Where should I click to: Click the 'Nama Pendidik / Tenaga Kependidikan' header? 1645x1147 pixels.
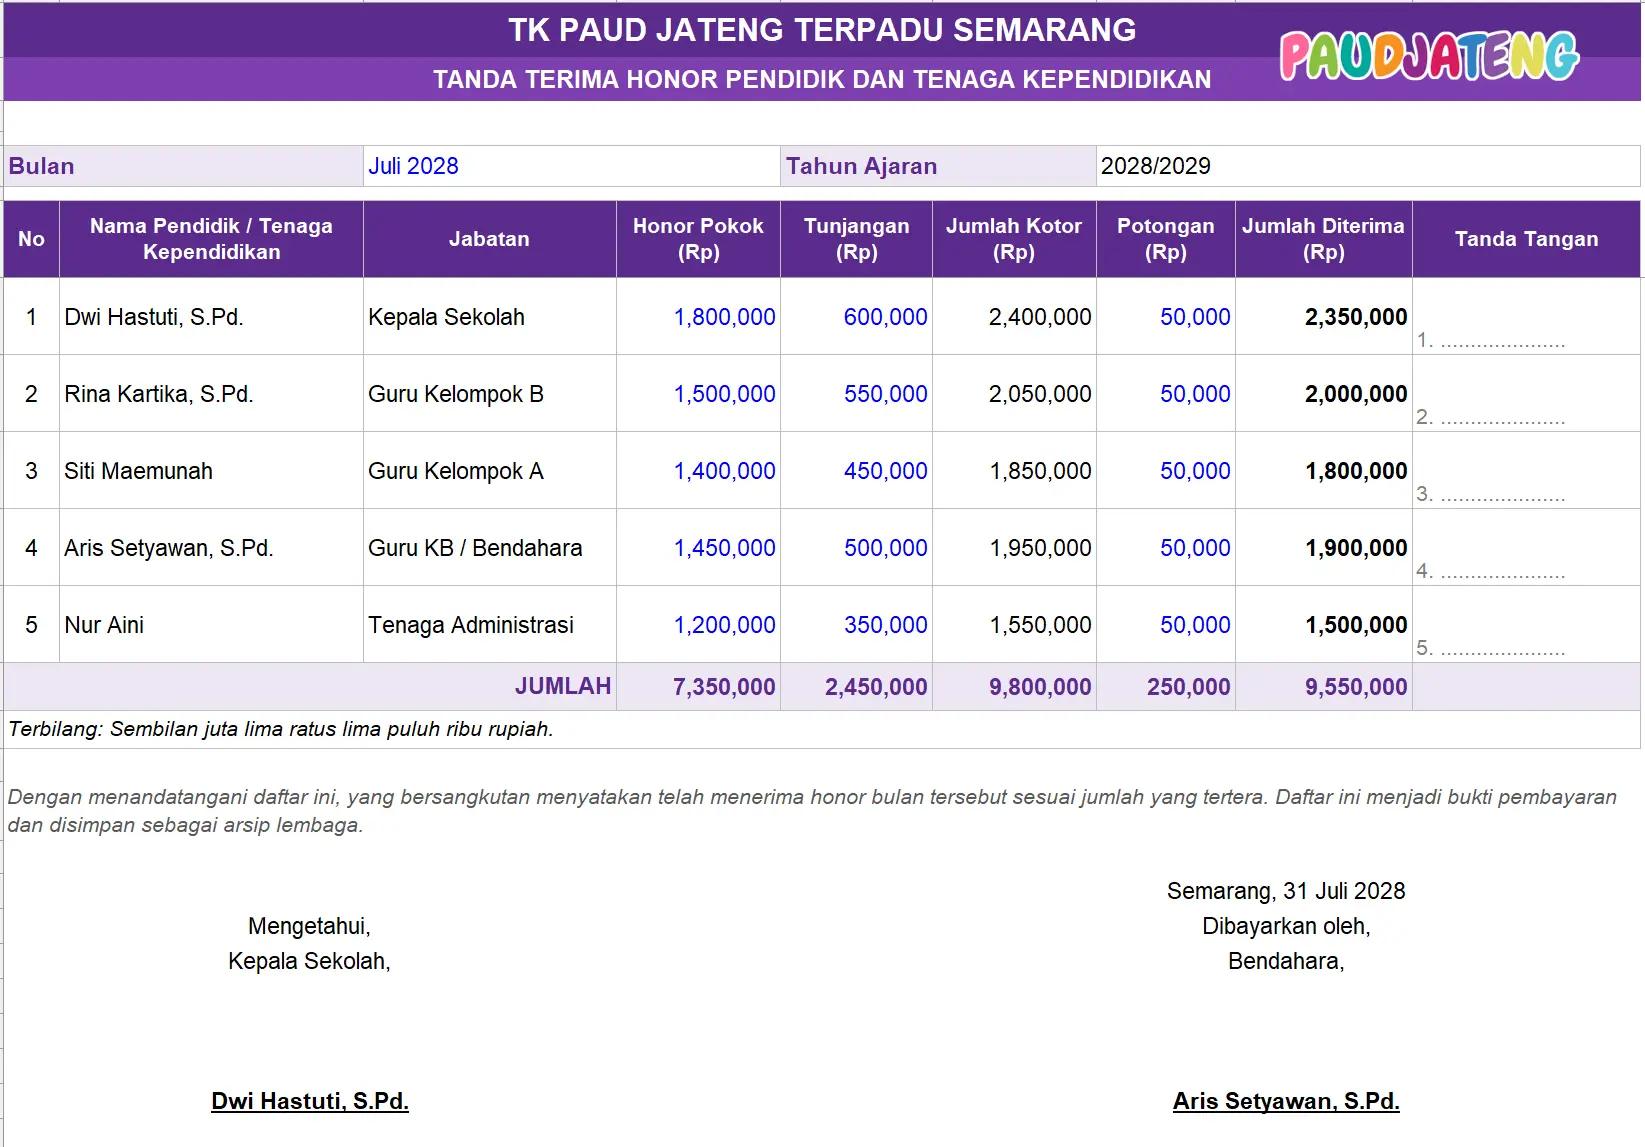coord(211,239)
